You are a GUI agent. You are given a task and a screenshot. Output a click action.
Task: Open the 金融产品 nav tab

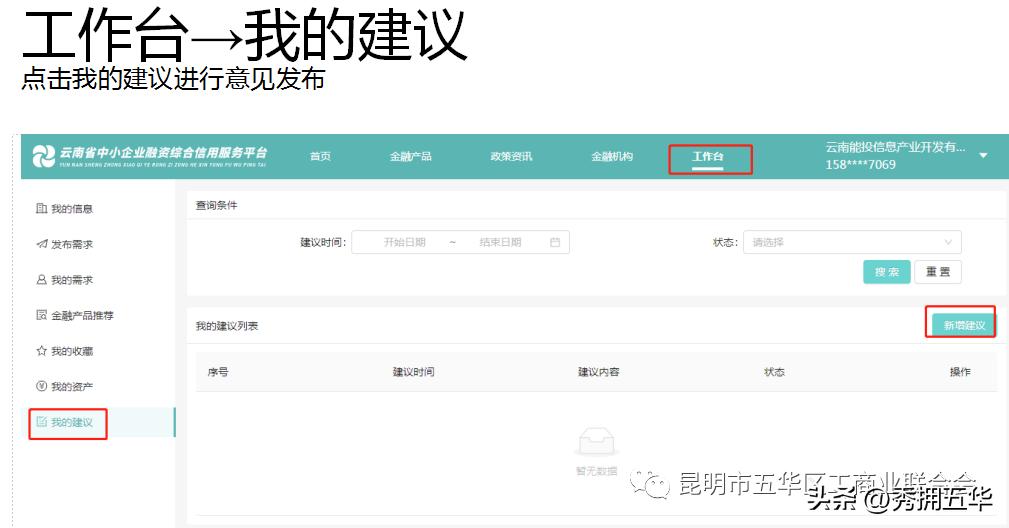411,156
